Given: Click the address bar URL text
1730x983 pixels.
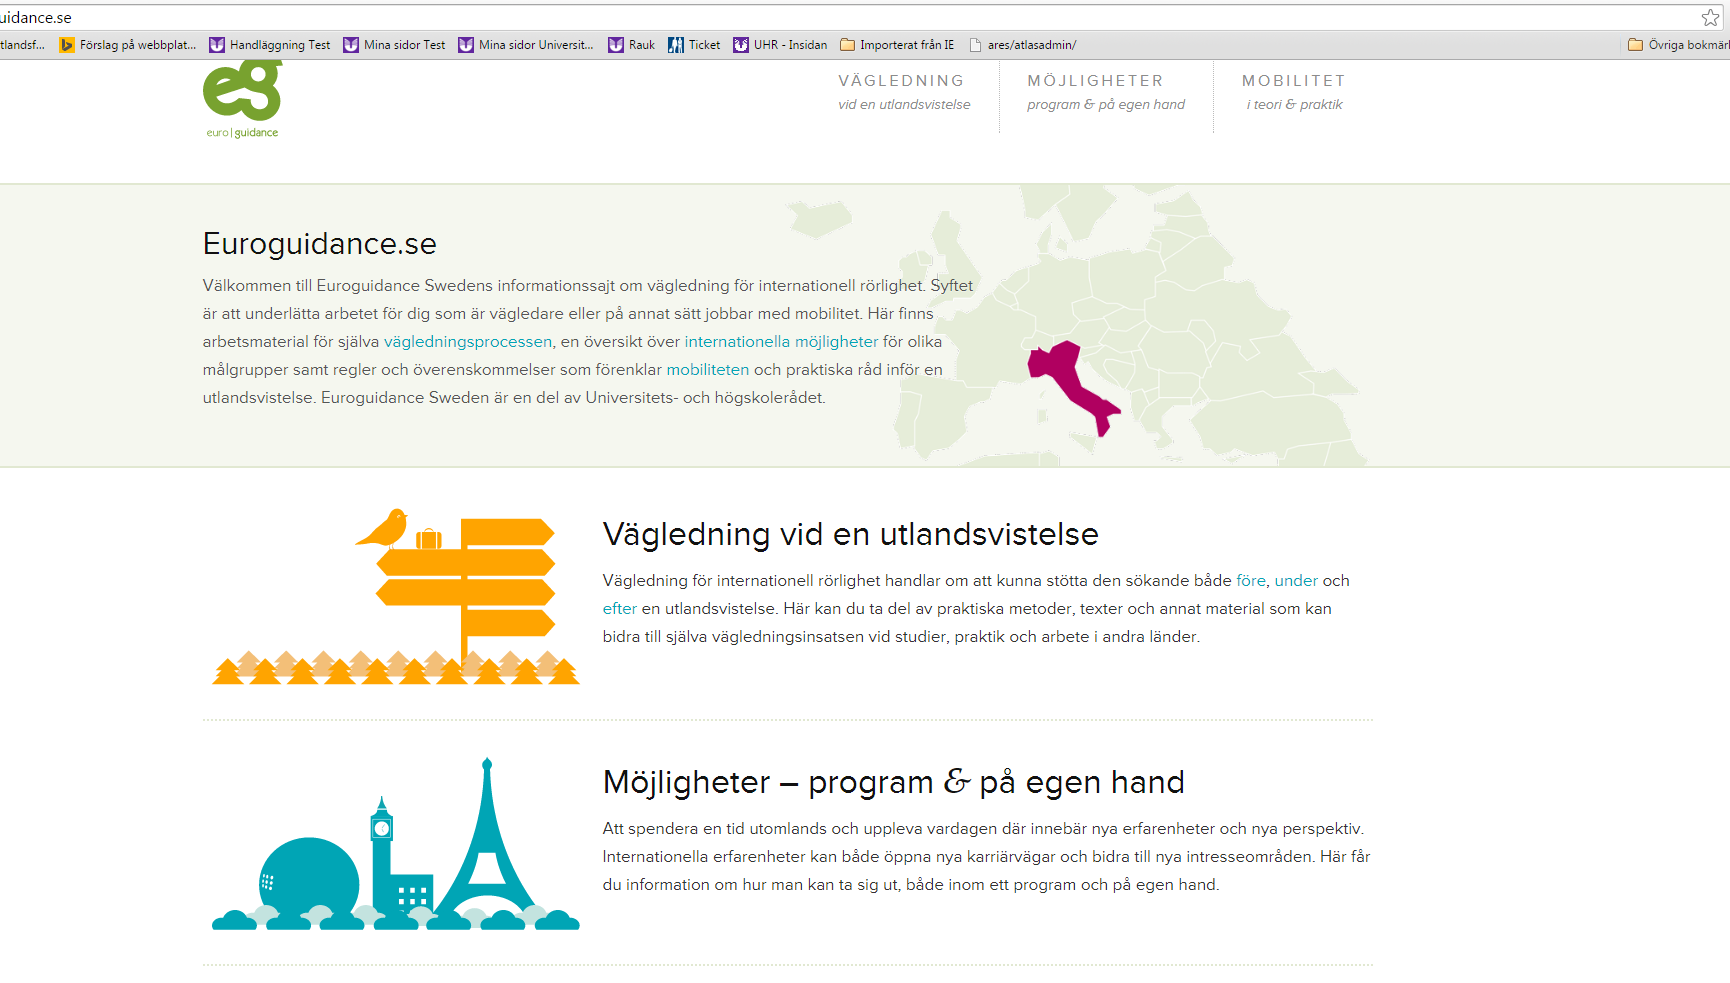Looking at the screenshot, I should pyautogui.click(x=36, y=18).
